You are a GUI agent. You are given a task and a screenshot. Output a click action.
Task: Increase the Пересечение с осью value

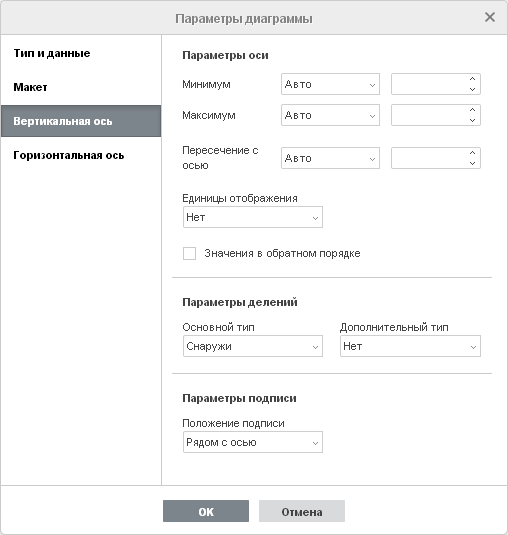point(472,153)
